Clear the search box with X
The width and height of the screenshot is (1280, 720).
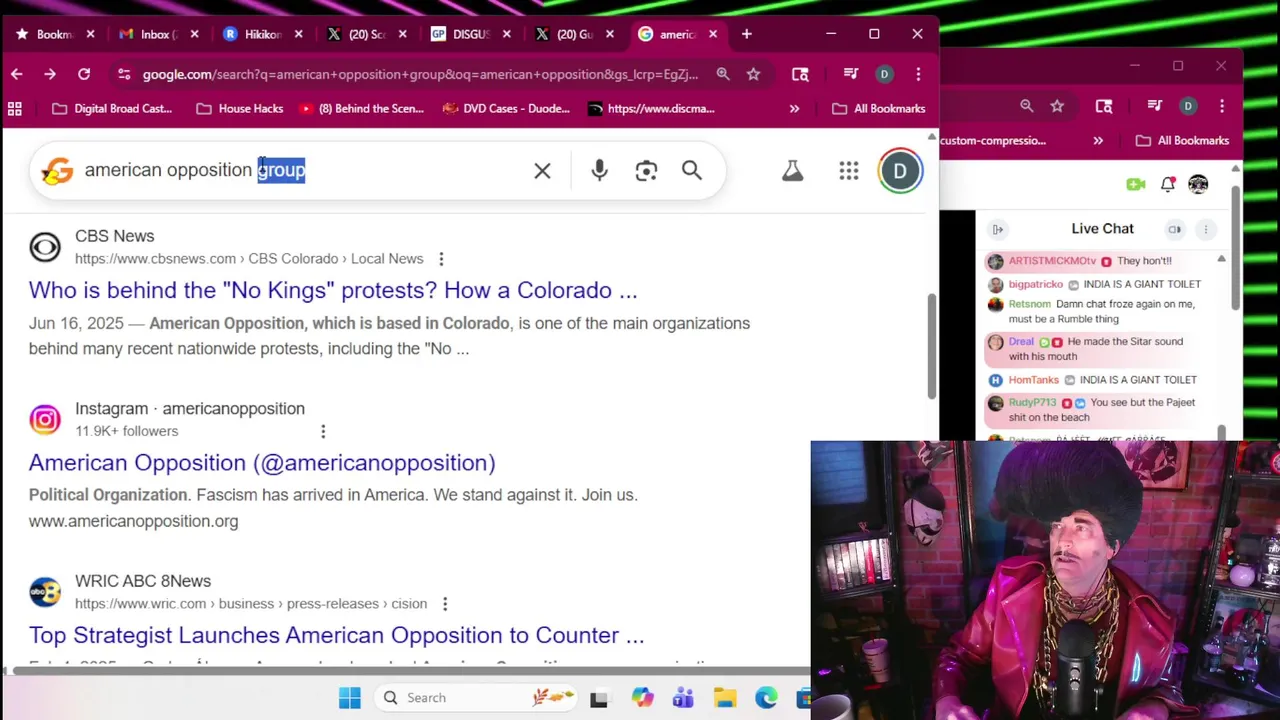(542, 171)
